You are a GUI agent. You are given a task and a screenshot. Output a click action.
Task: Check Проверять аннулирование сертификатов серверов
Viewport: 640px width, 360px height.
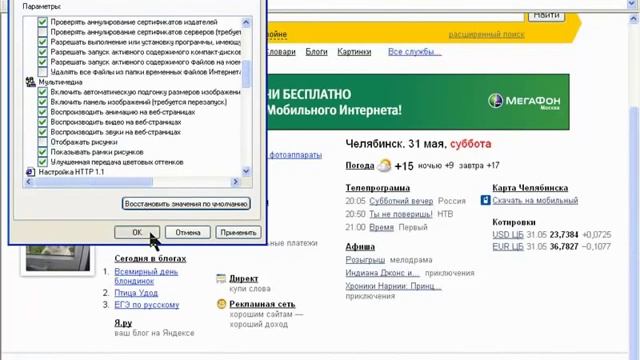click(x=42, y=32)
